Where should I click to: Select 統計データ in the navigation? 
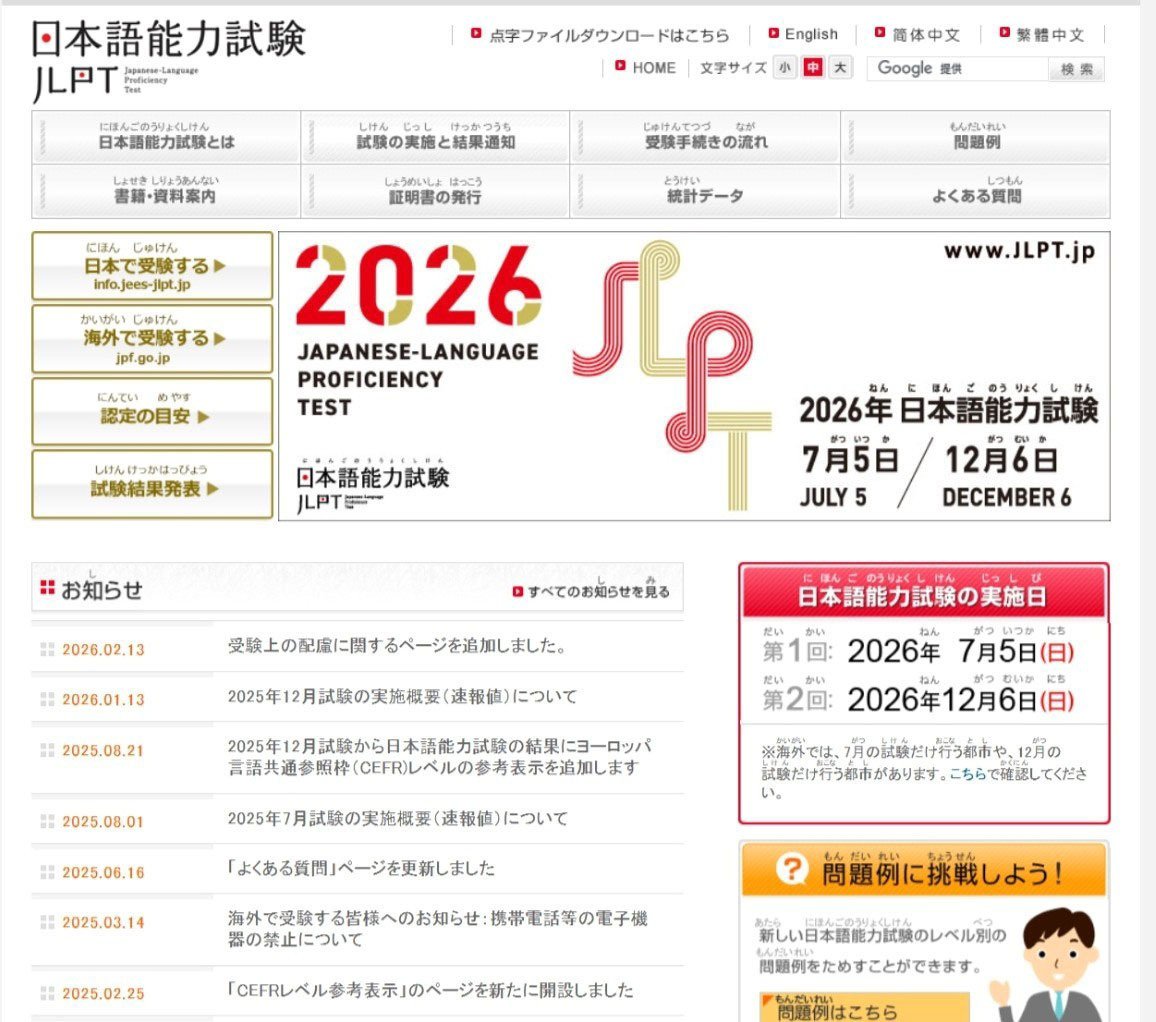coord(705,191)
